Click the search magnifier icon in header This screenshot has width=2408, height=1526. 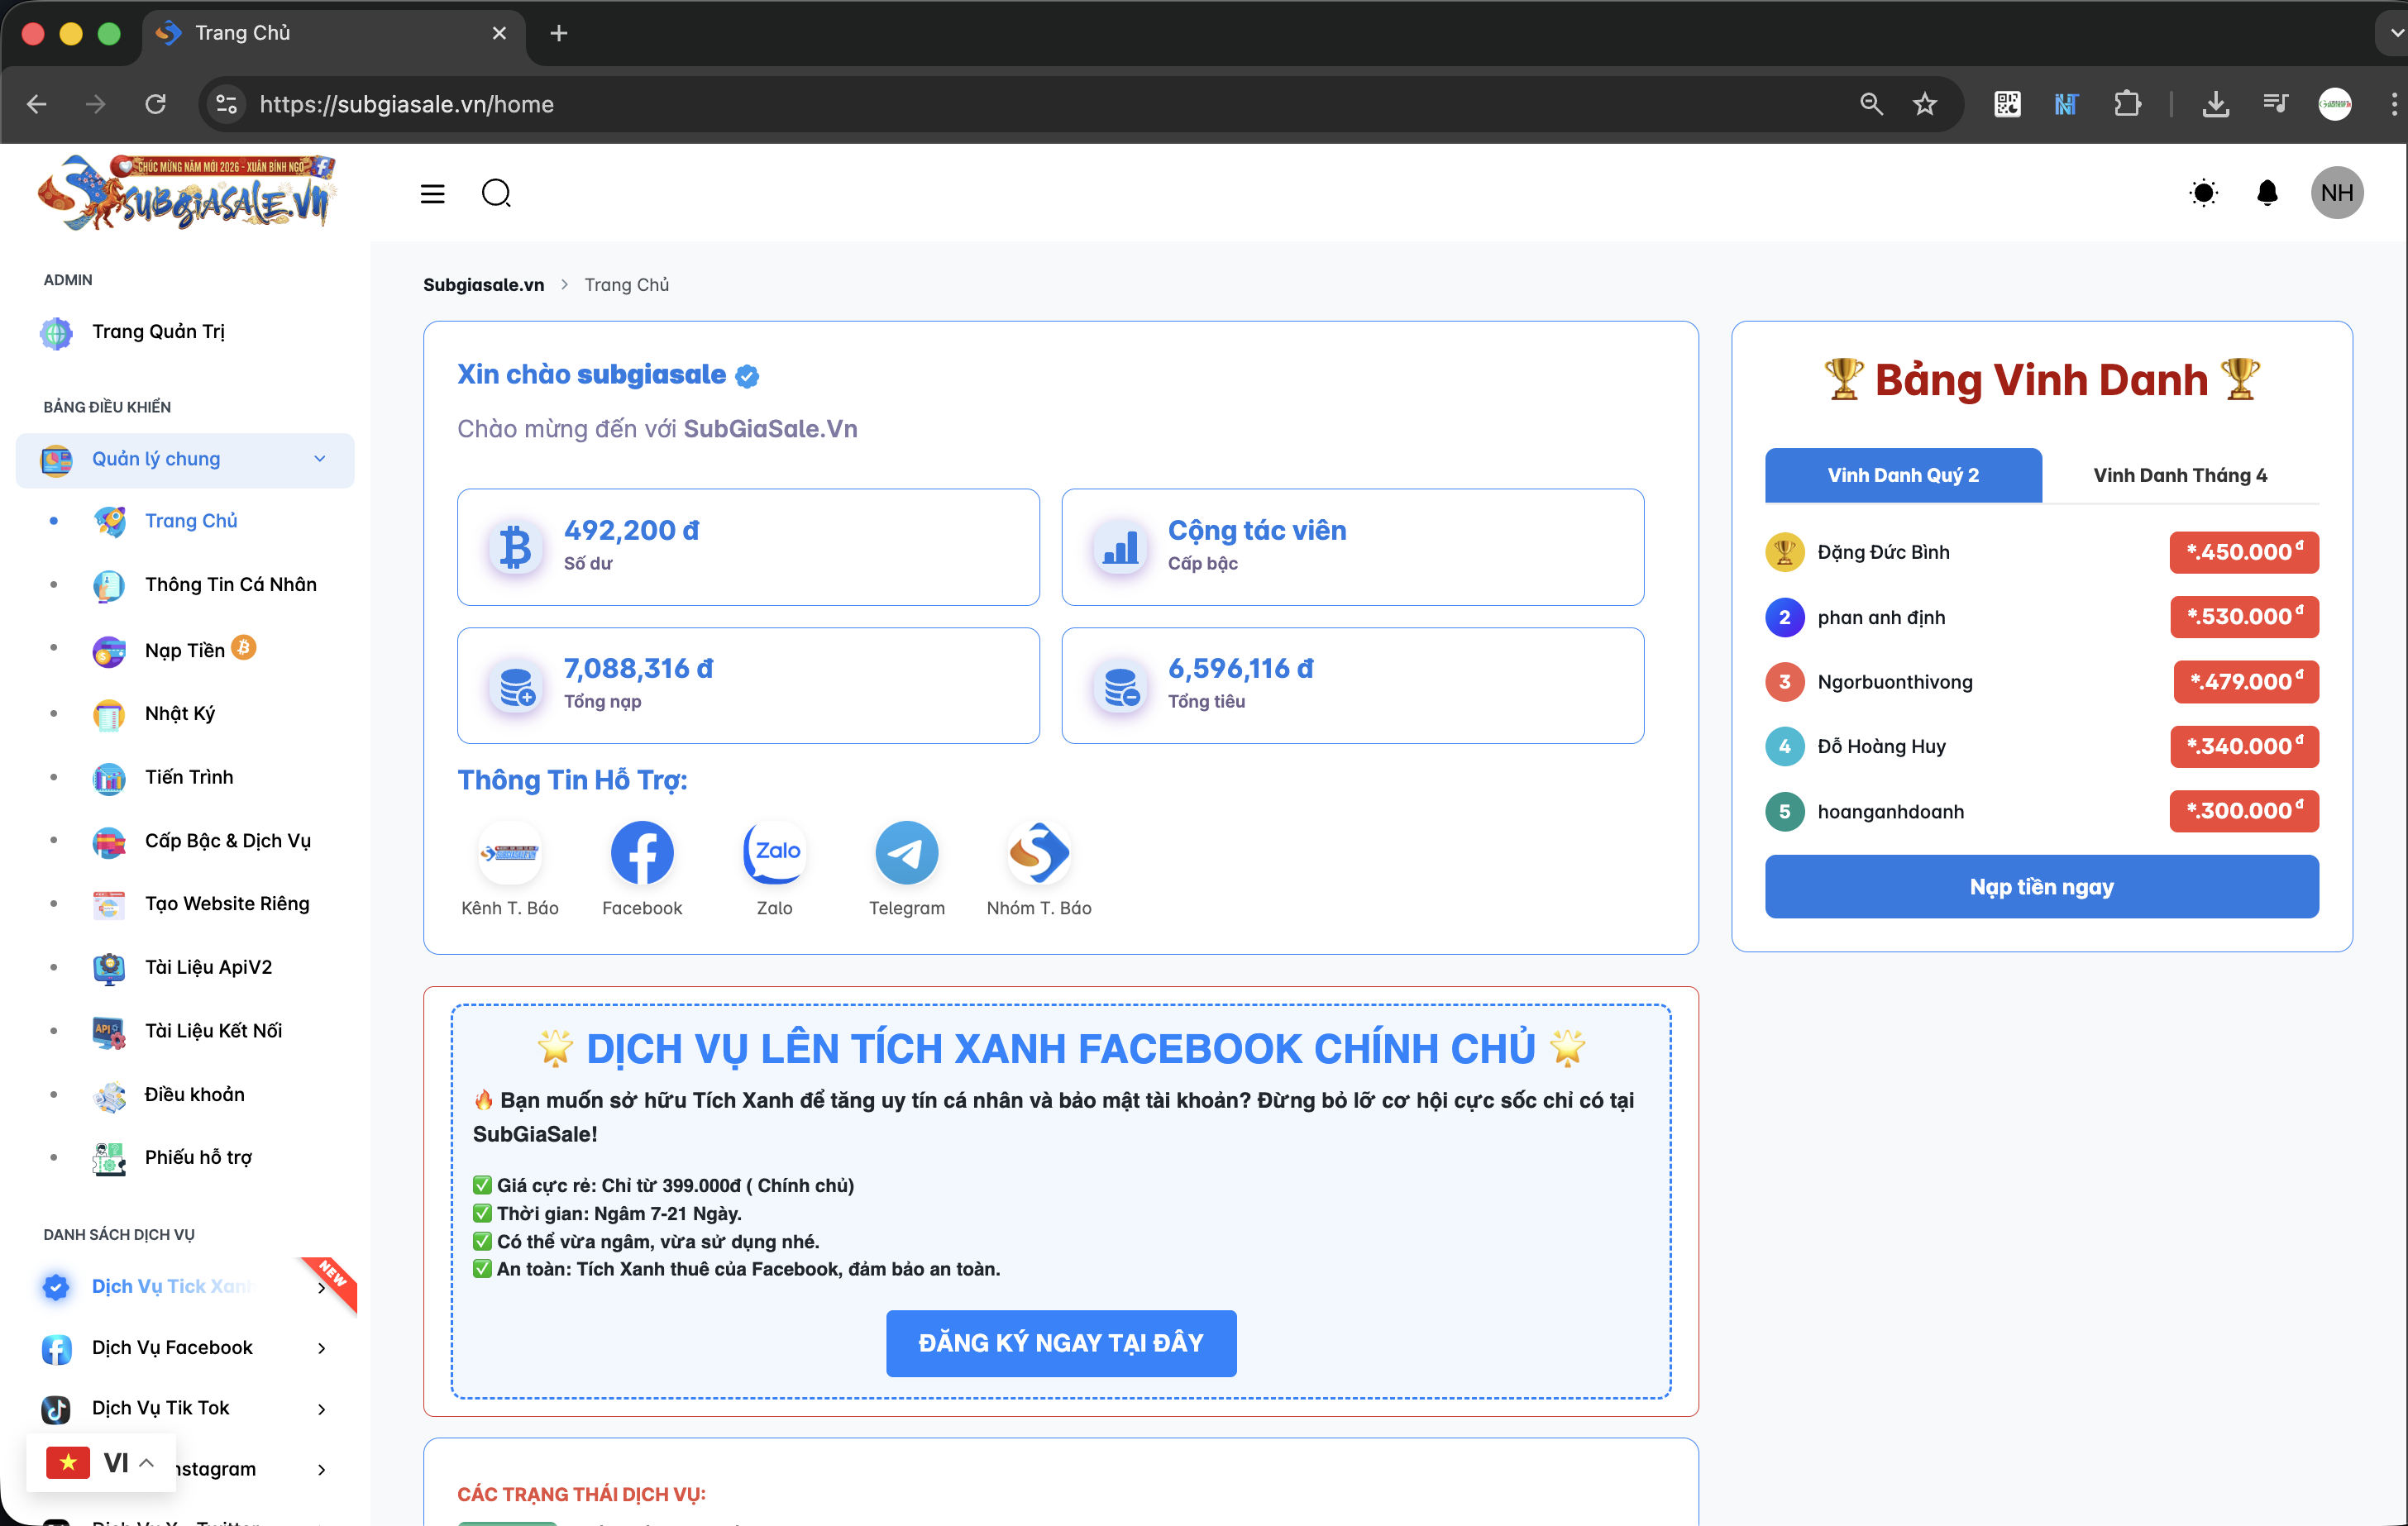496,193
